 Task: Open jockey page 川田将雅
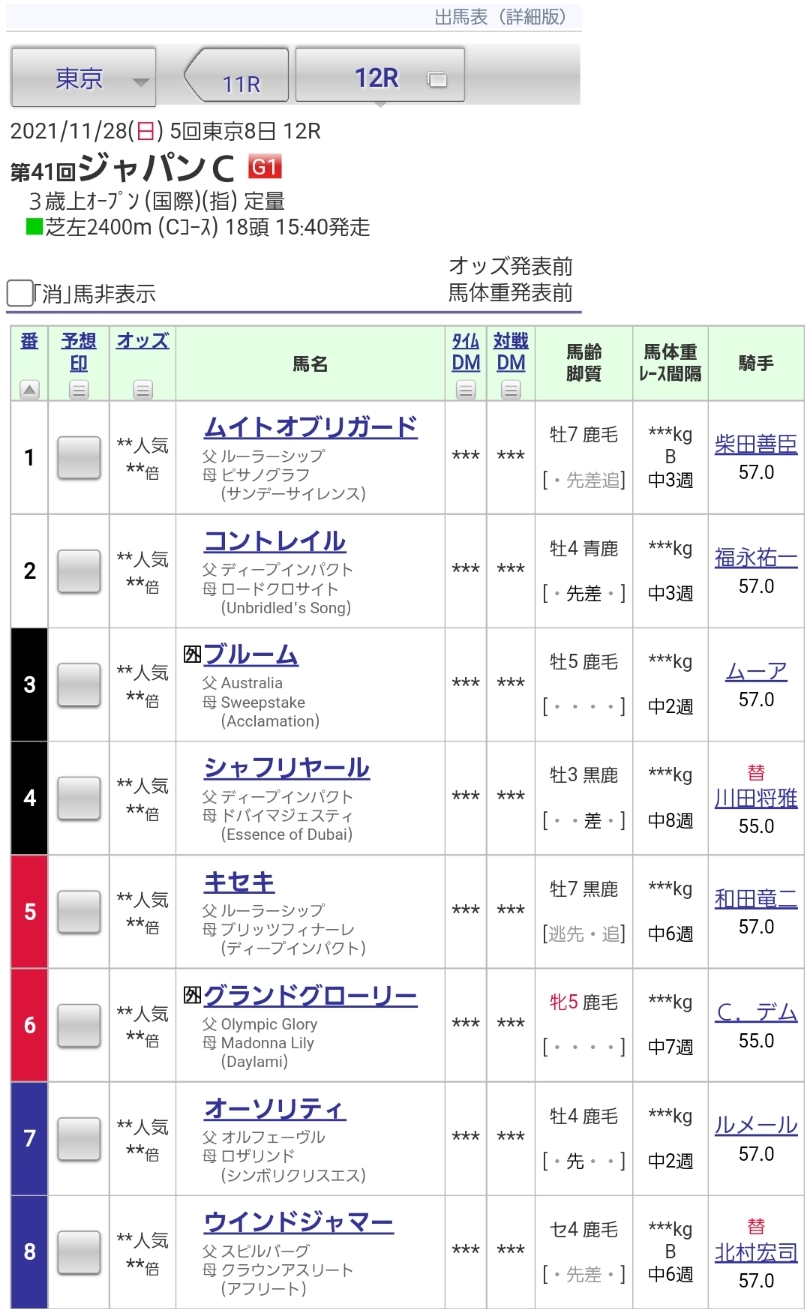click(x=756, y=798)
